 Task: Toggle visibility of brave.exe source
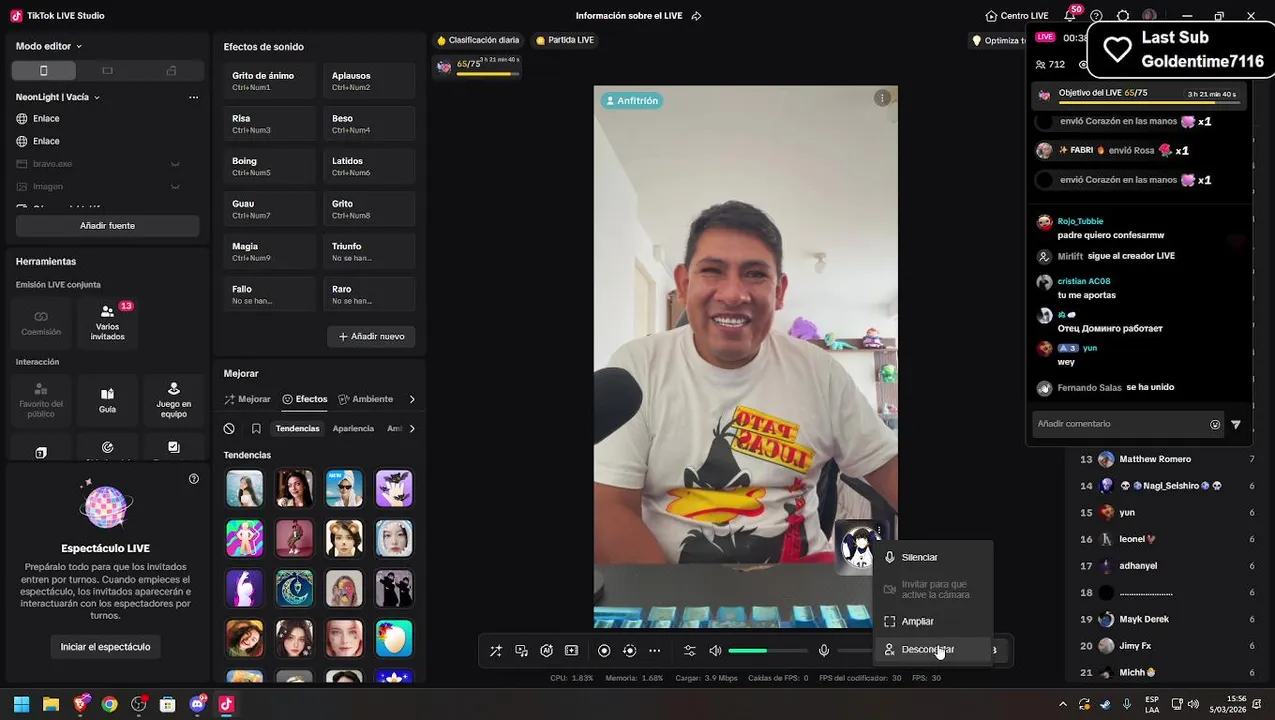pos(175,164)
